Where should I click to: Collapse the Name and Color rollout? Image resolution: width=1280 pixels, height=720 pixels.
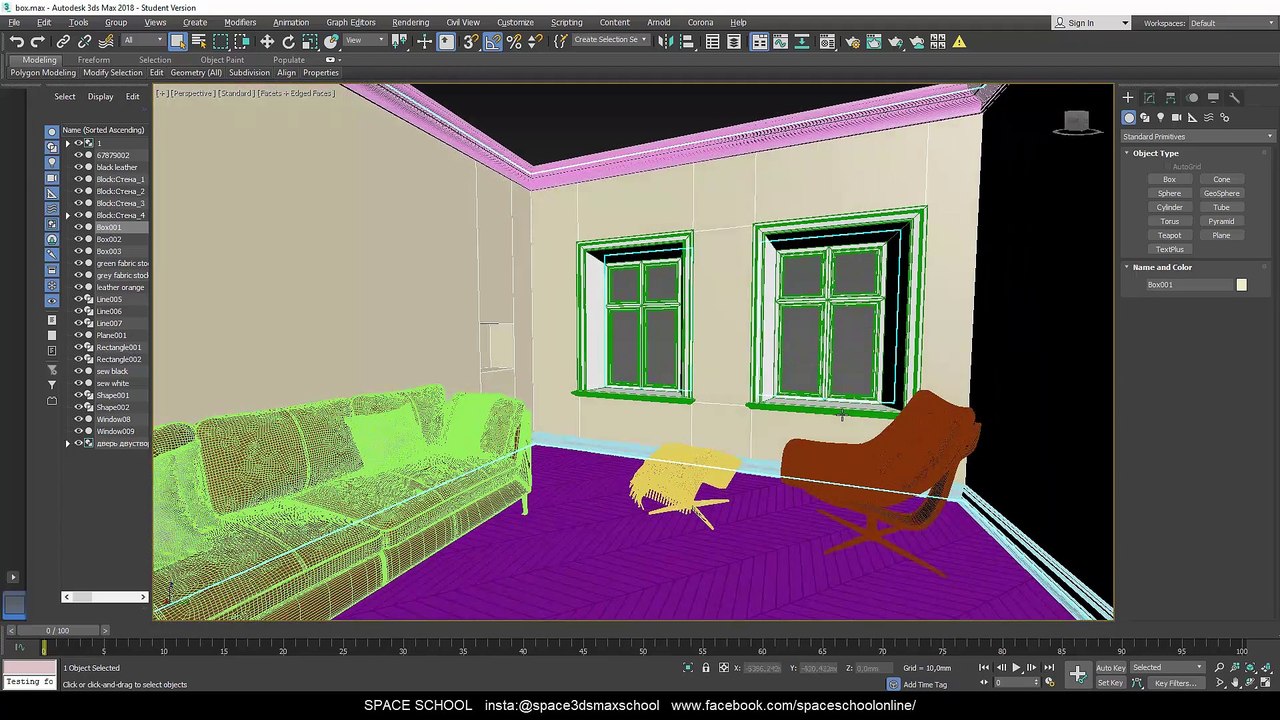[x=1162, y=267]
